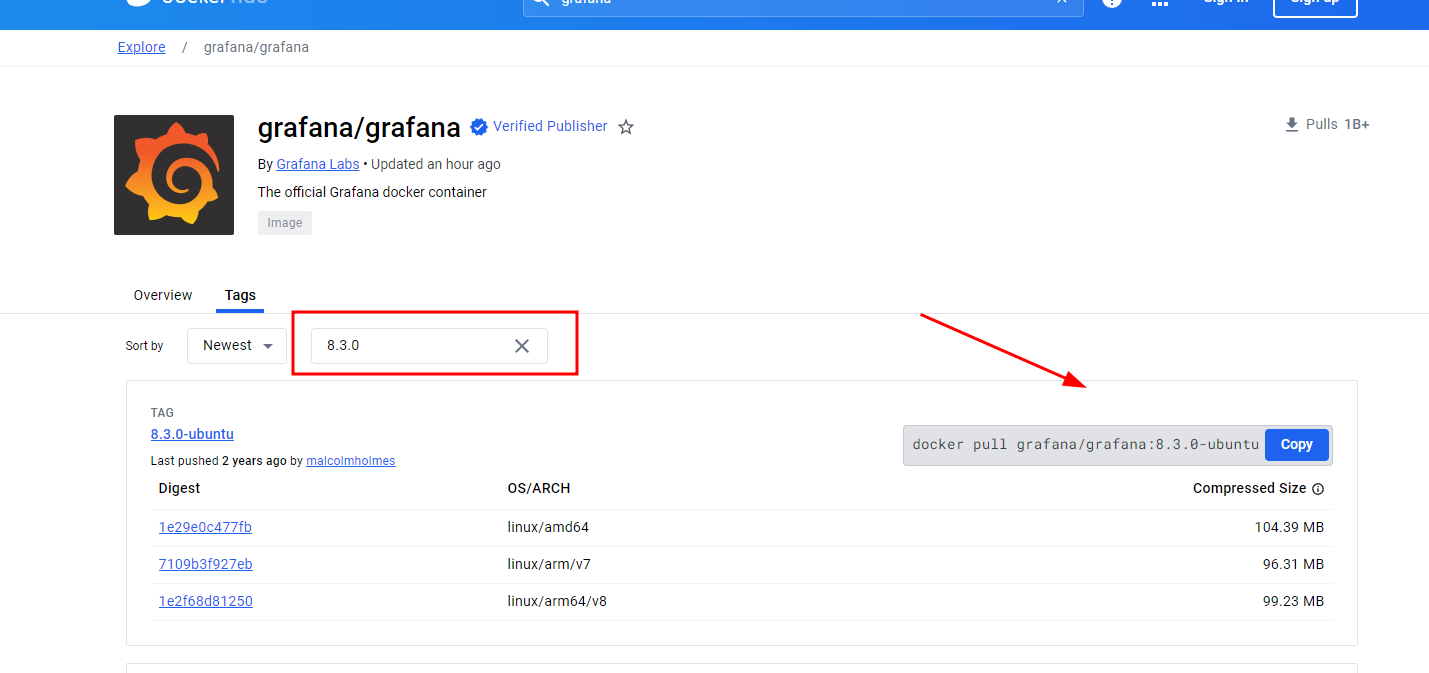Select the Tags tab

click(x=240, y=295)
